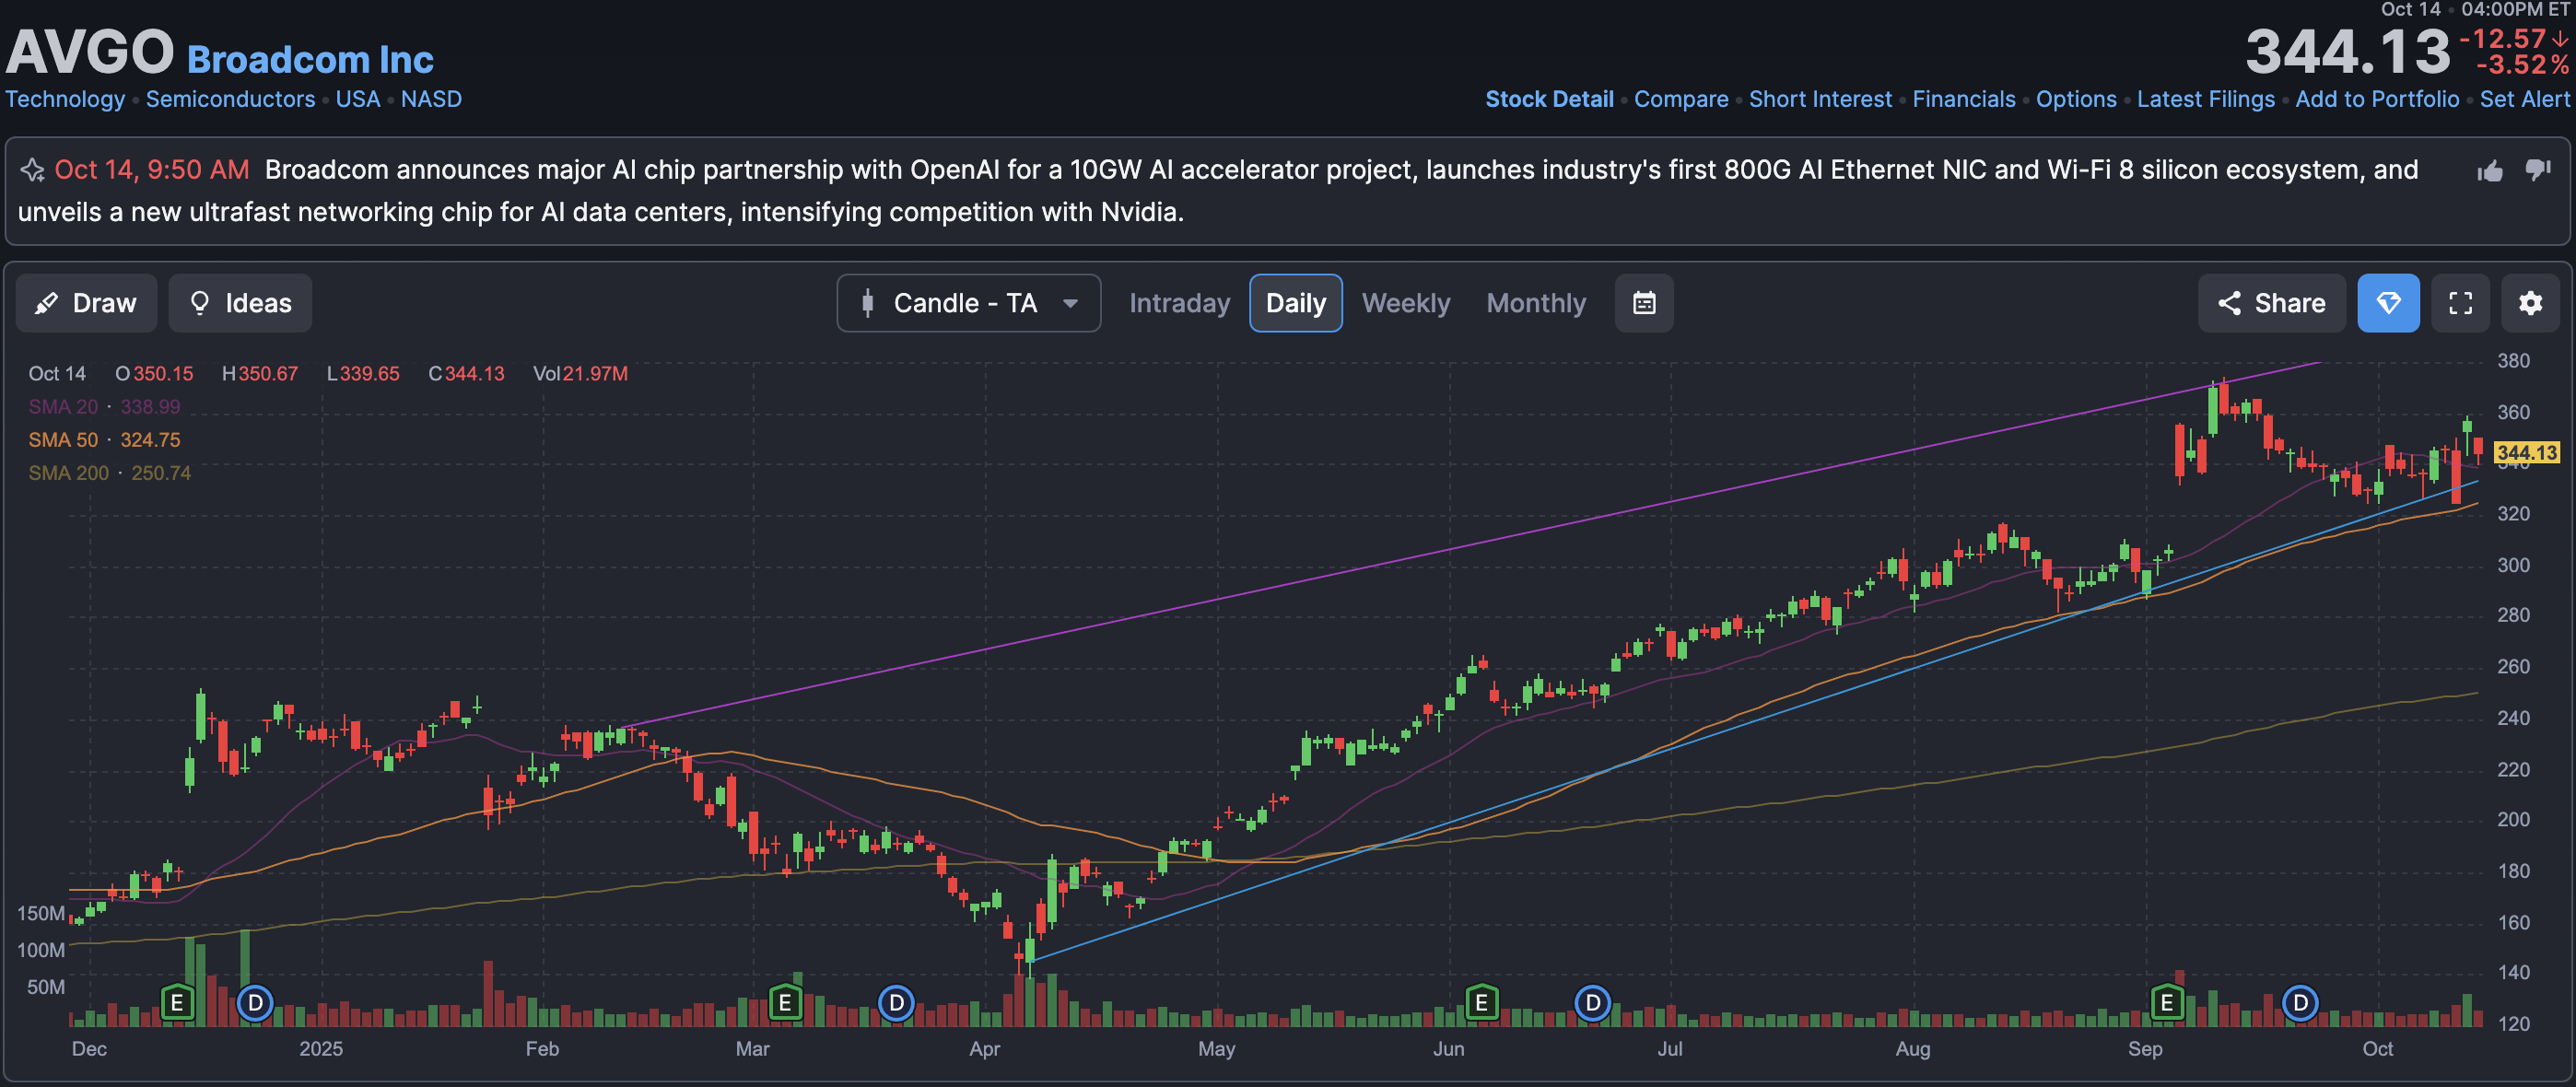Open the Financials tab link
This screenshot has width=2576, height=1087.
coord(1963,99)
